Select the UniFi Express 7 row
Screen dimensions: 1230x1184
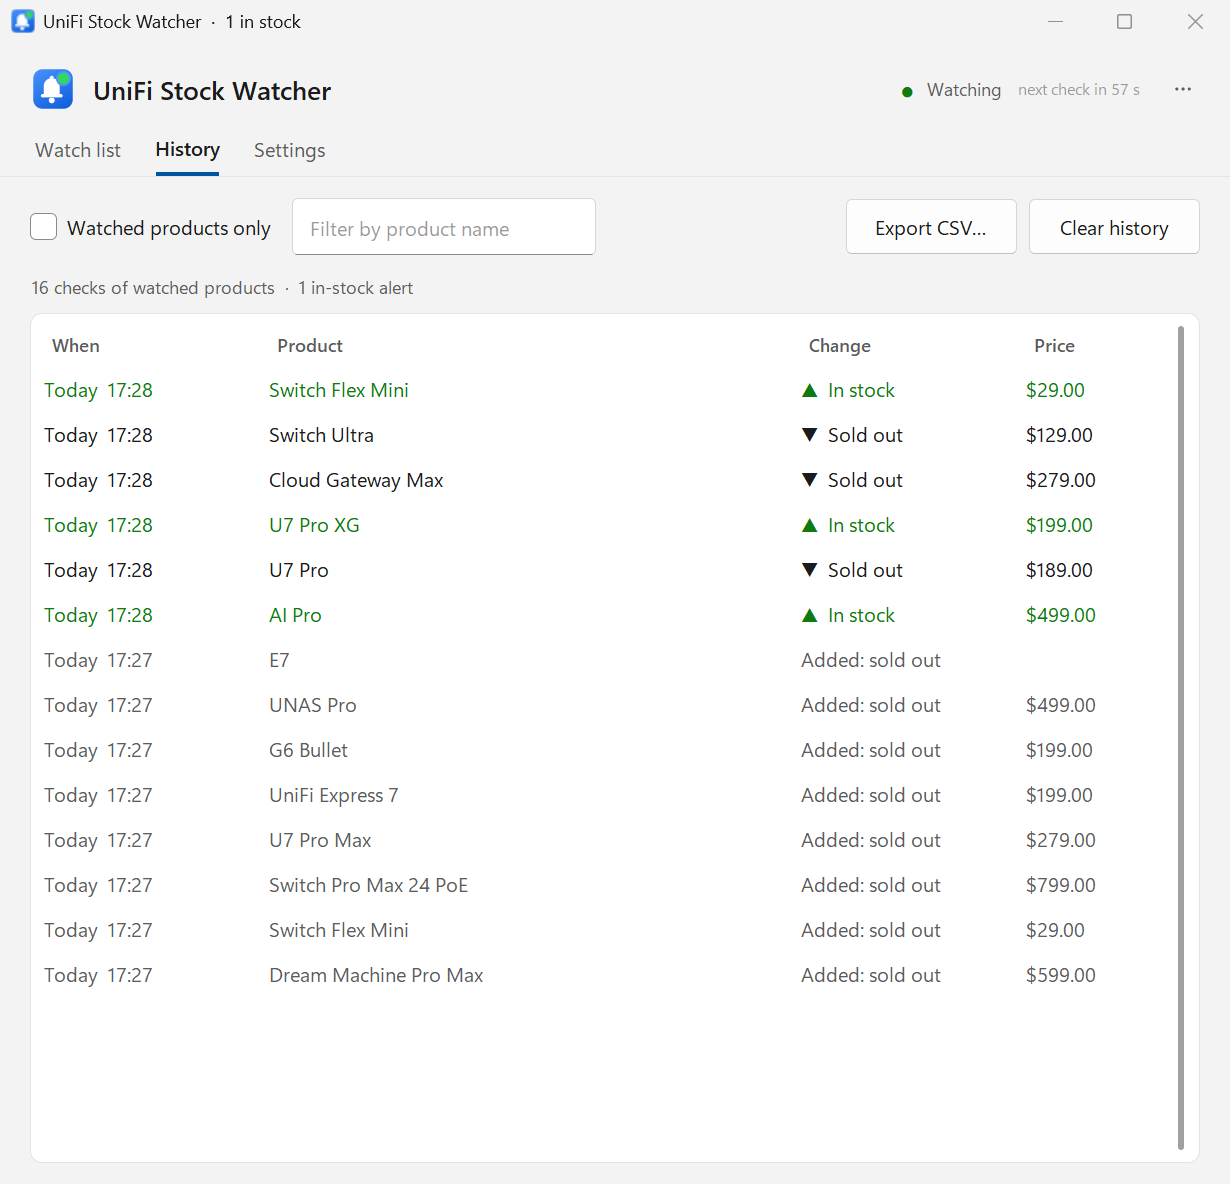click(603, 795)
